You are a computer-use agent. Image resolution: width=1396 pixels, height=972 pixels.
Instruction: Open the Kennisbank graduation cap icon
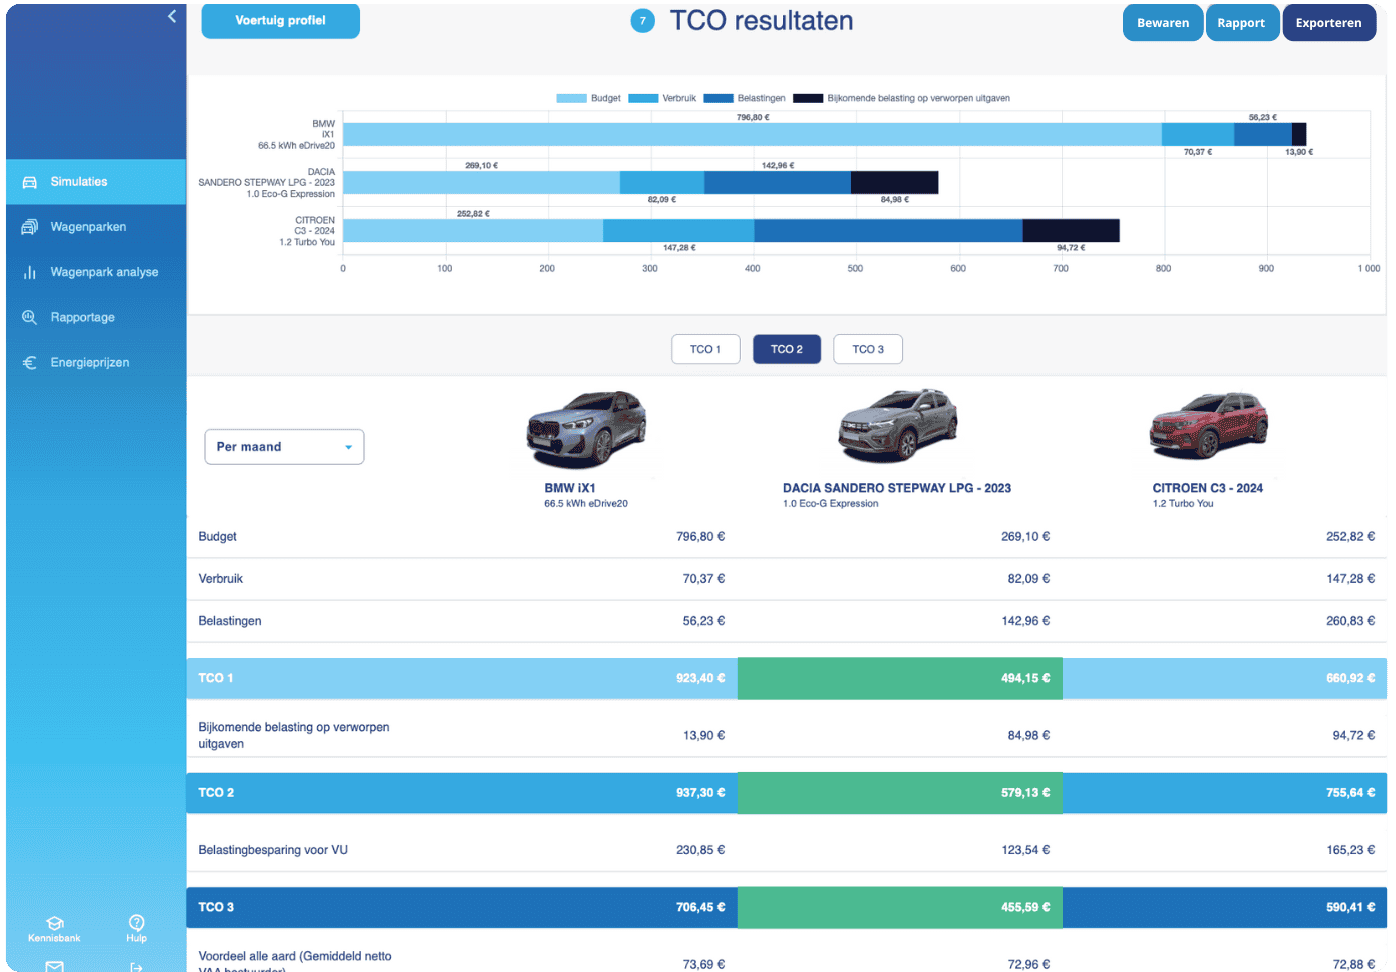(x=55, y=923)
